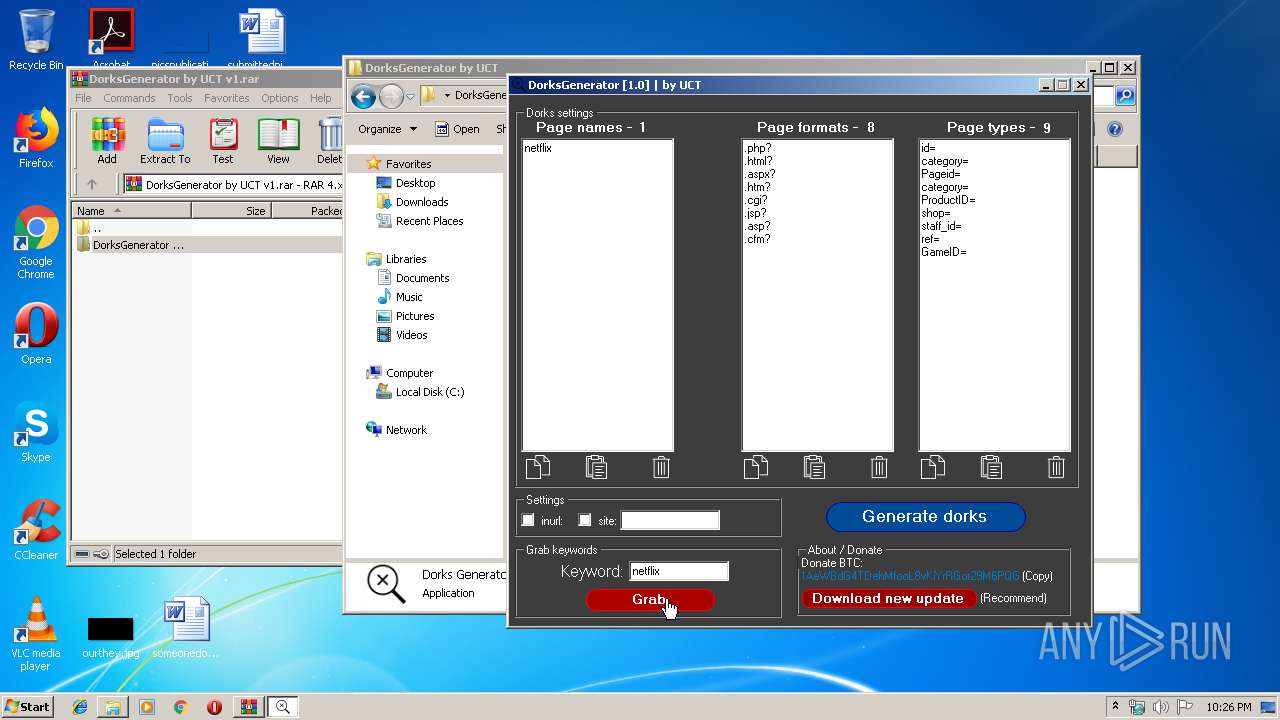Select ProductID= in Page types
1280x720 pixels.
tap(948, 200)
